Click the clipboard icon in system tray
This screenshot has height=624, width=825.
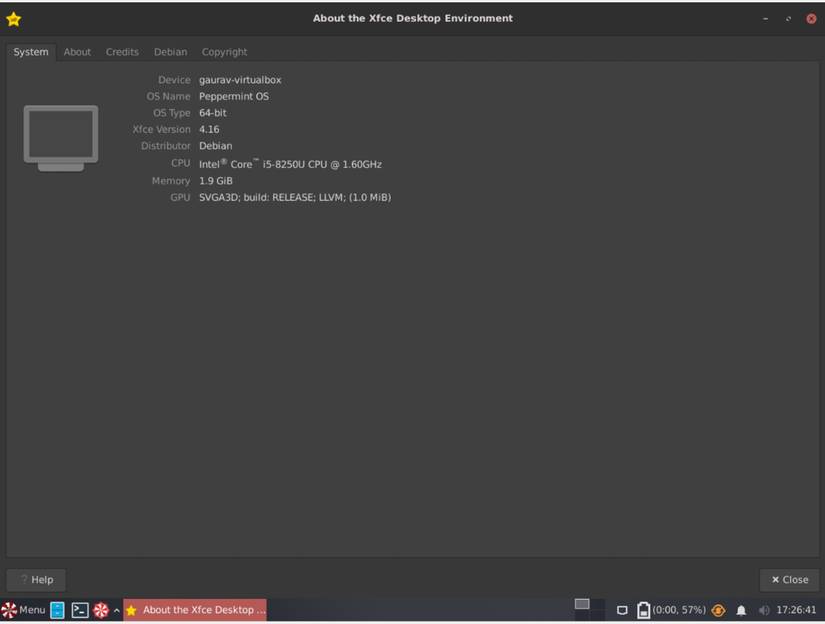point(622,610)
